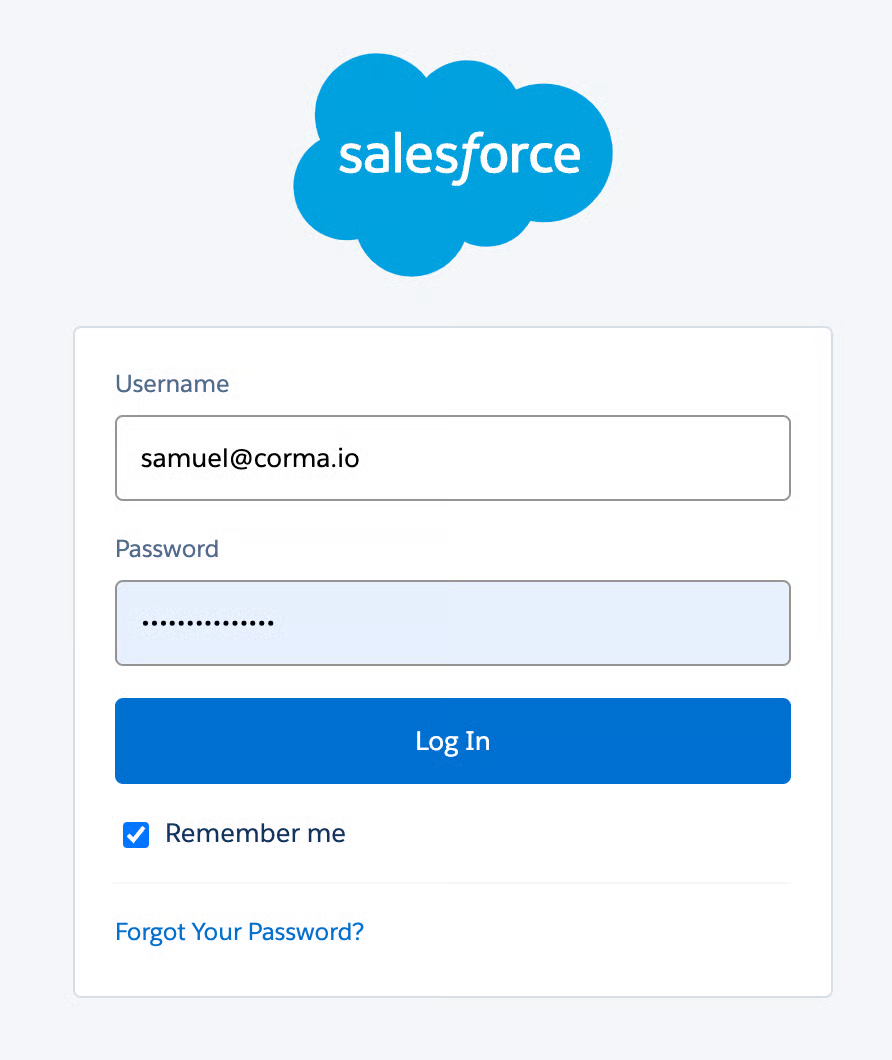
Task: Click the Username input field
Action: [x=452, y=458]
